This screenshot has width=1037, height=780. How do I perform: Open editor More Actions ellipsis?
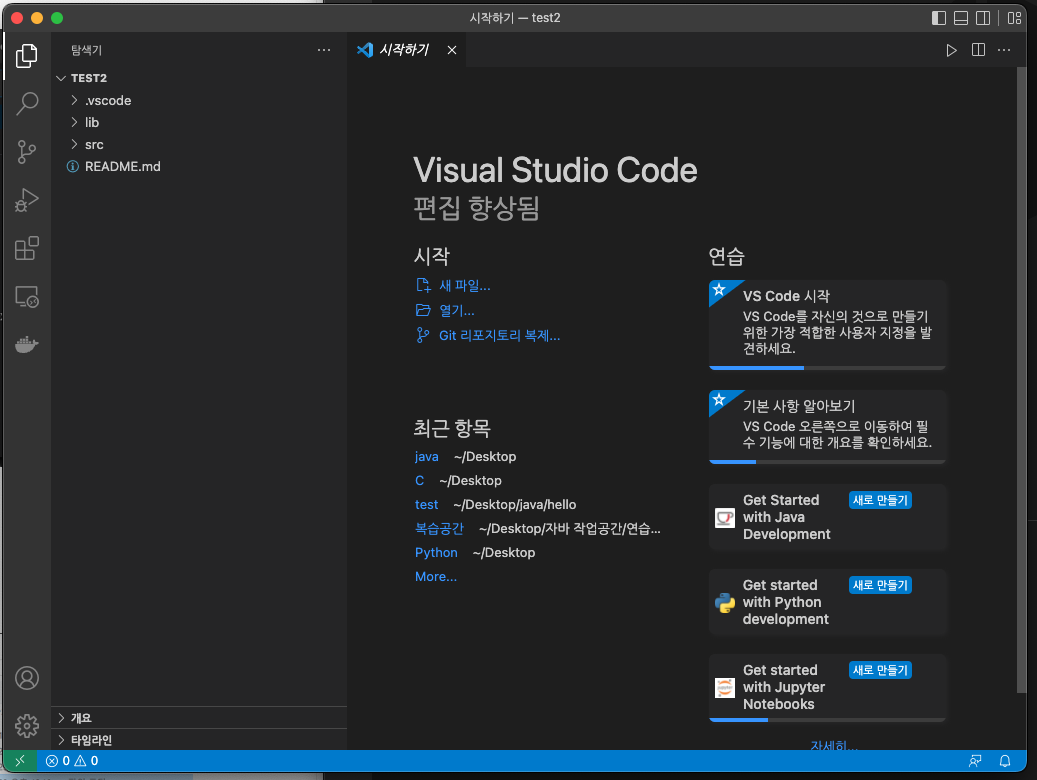point(1004,50)
